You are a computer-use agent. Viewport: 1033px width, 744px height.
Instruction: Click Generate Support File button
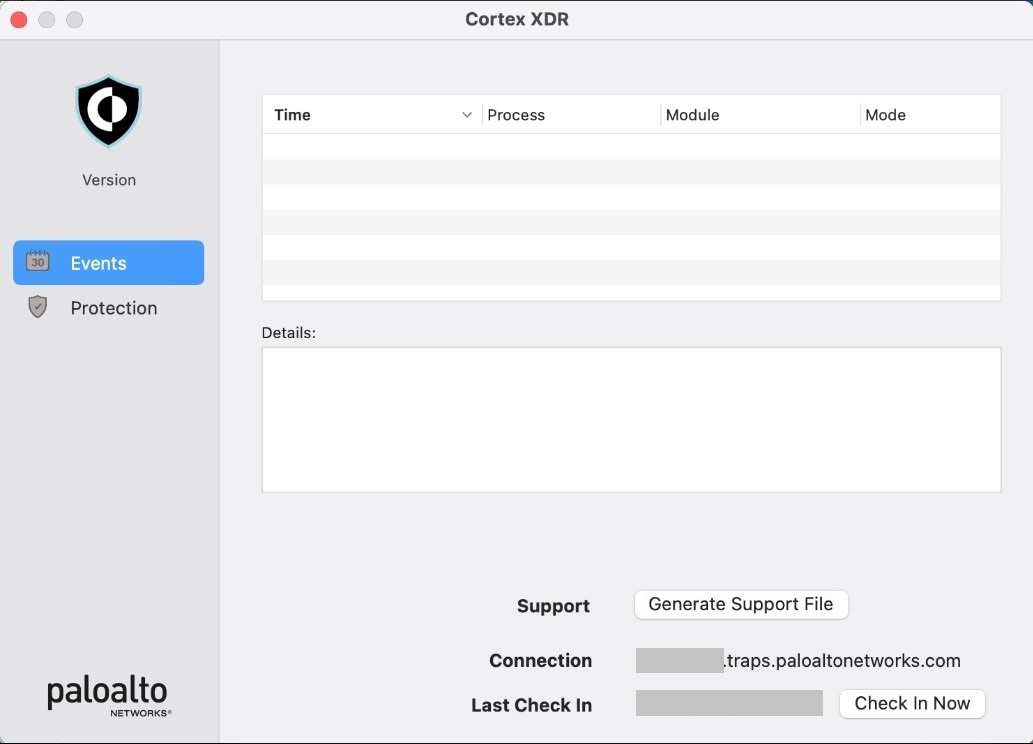(741, 604)
